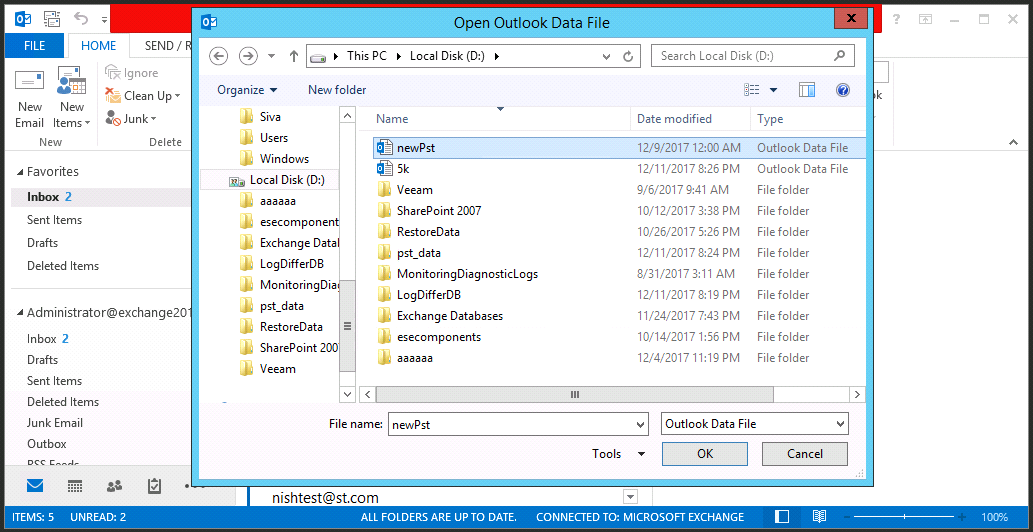Open recent locations dropdown next to Forward
Screen dimensions: 1033x532
point(271,56)
